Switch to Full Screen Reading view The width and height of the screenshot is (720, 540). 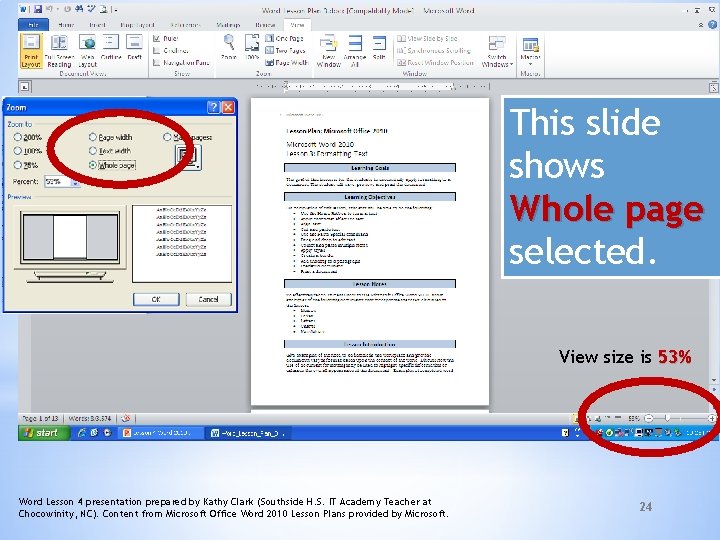click(x=59, y=51)
